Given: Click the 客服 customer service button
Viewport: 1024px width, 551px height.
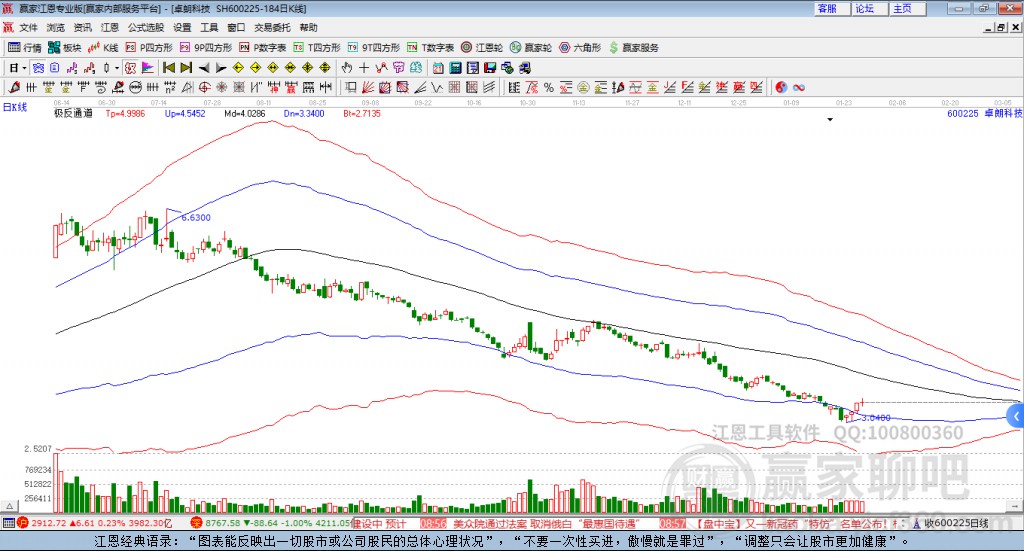Looking at the screenshot, I should click(x=831, y=8).
